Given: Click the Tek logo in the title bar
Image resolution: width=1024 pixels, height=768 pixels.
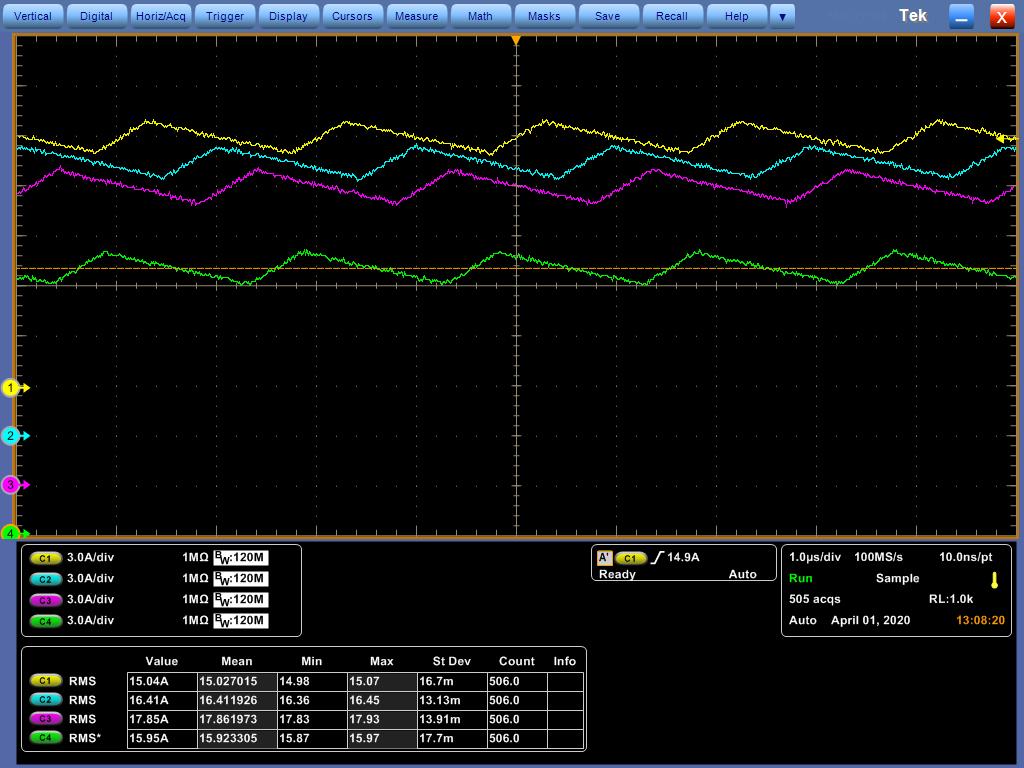Looking at the screenshot, I should point(913,15).
